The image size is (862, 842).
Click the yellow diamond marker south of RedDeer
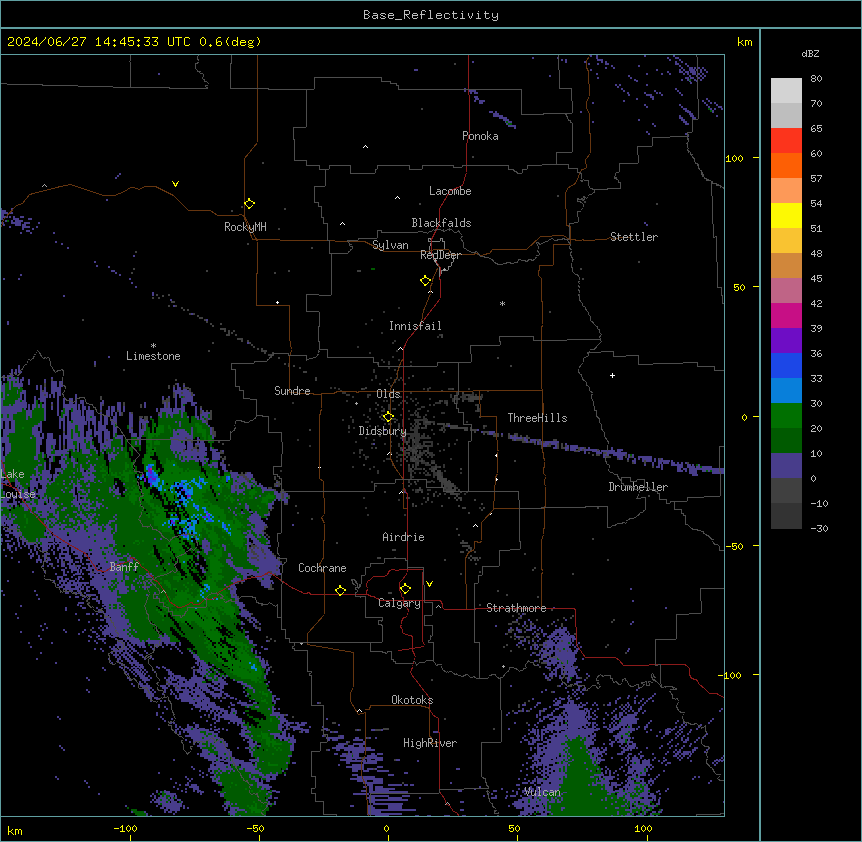coord(425,281)
